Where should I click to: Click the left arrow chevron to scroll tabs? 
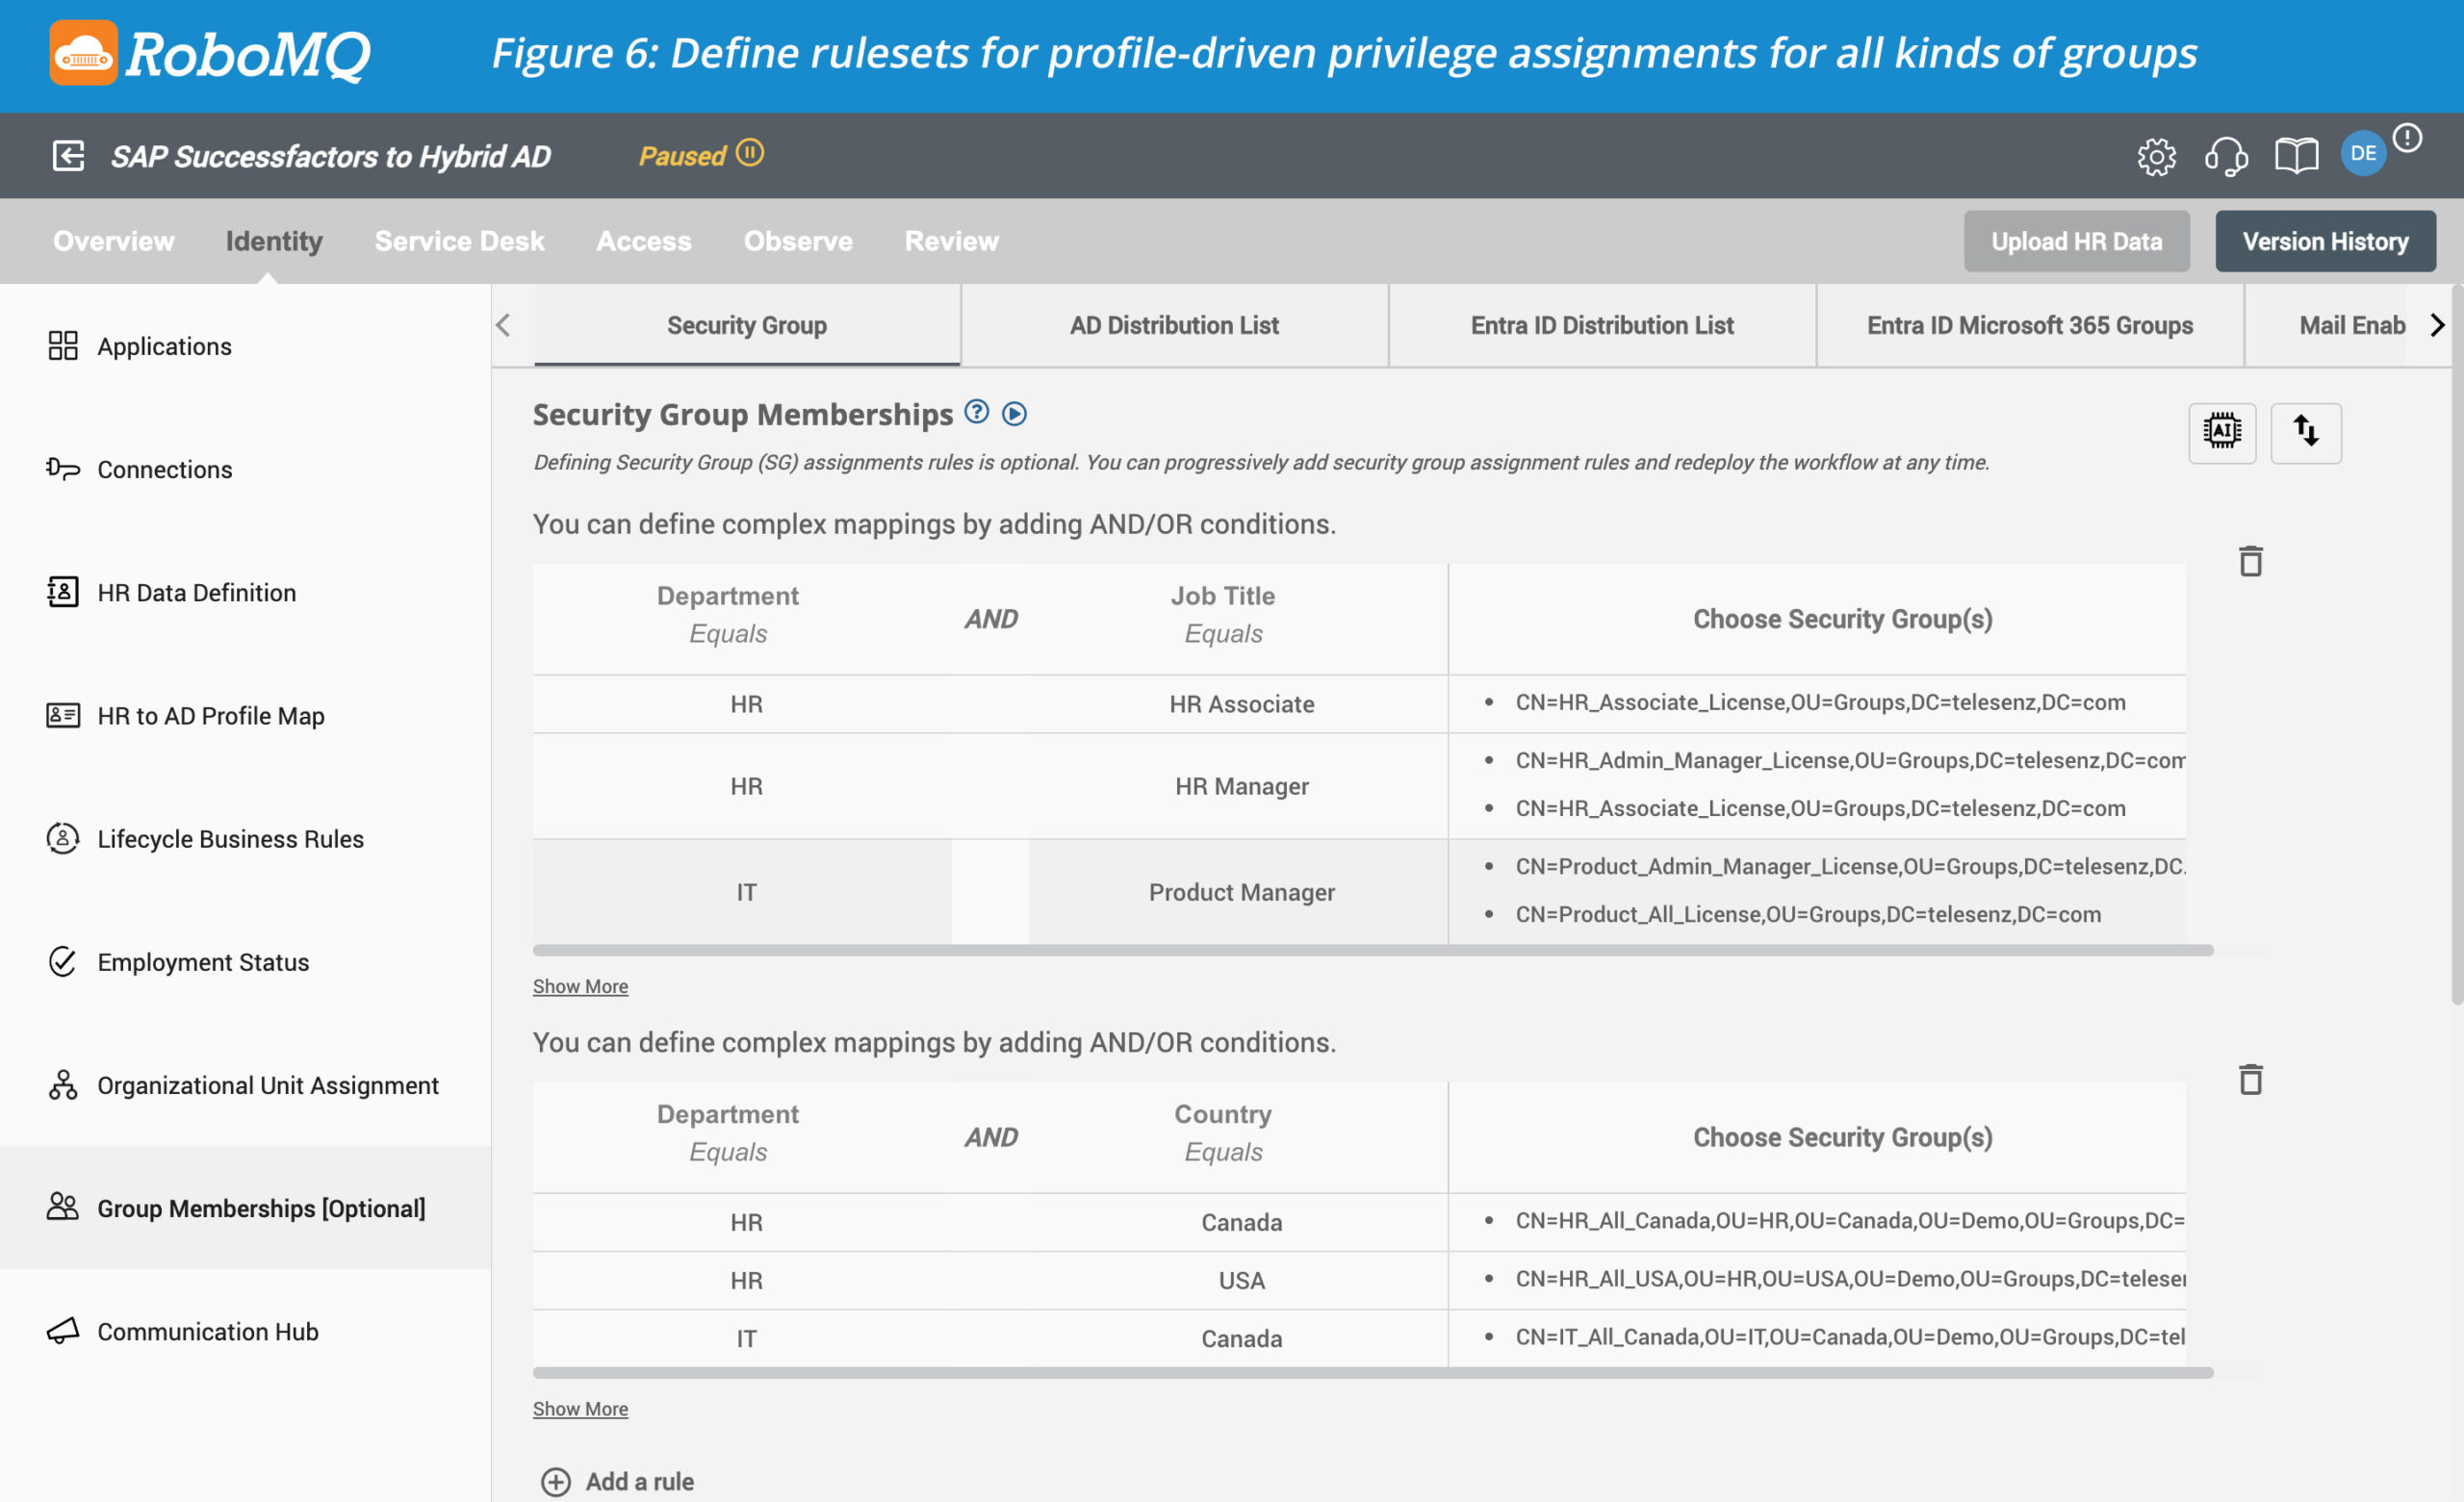tap(507, 325)
